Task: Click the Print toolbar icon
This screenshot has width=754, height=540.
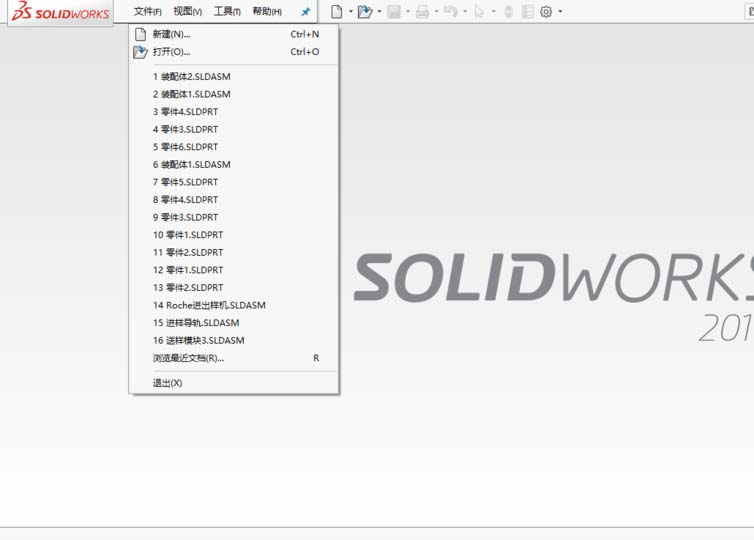Action: tap(422, 12)
